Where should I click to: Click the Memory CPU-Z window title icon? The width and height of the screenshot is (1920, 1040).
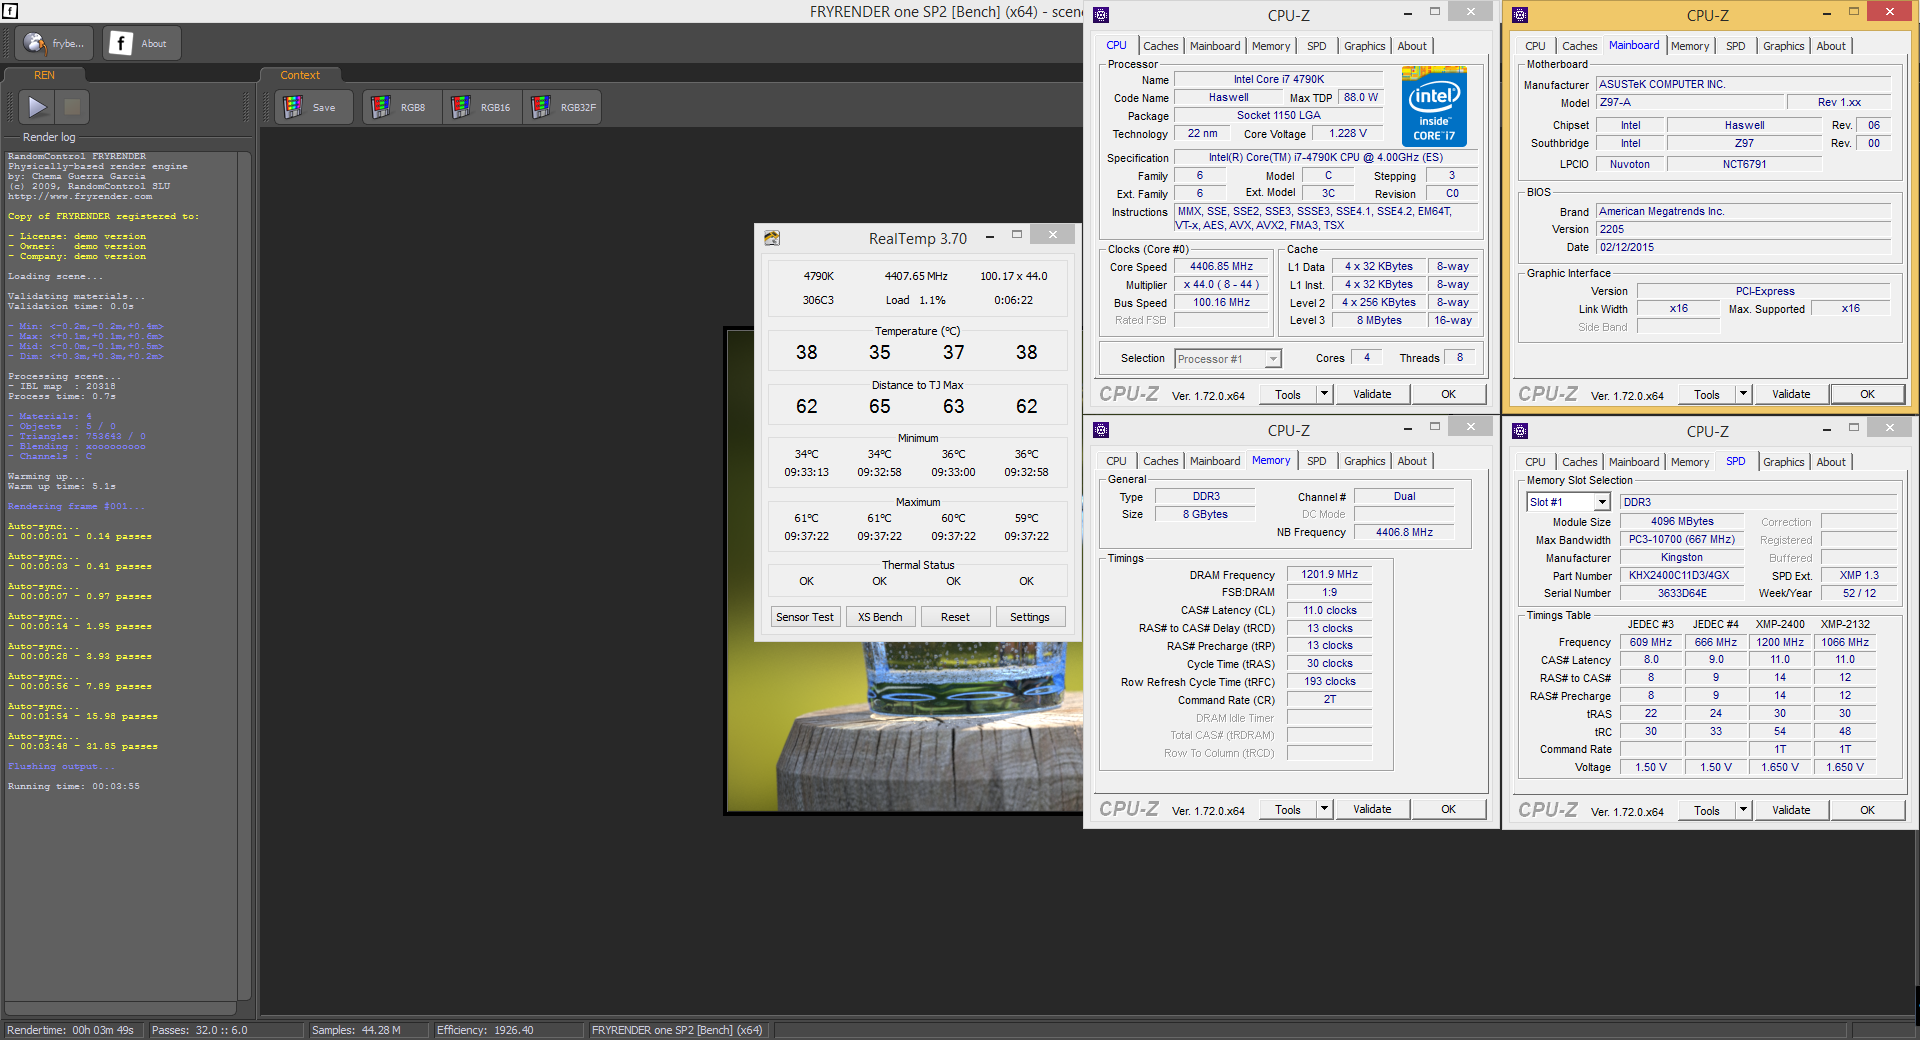point(1101,430)
